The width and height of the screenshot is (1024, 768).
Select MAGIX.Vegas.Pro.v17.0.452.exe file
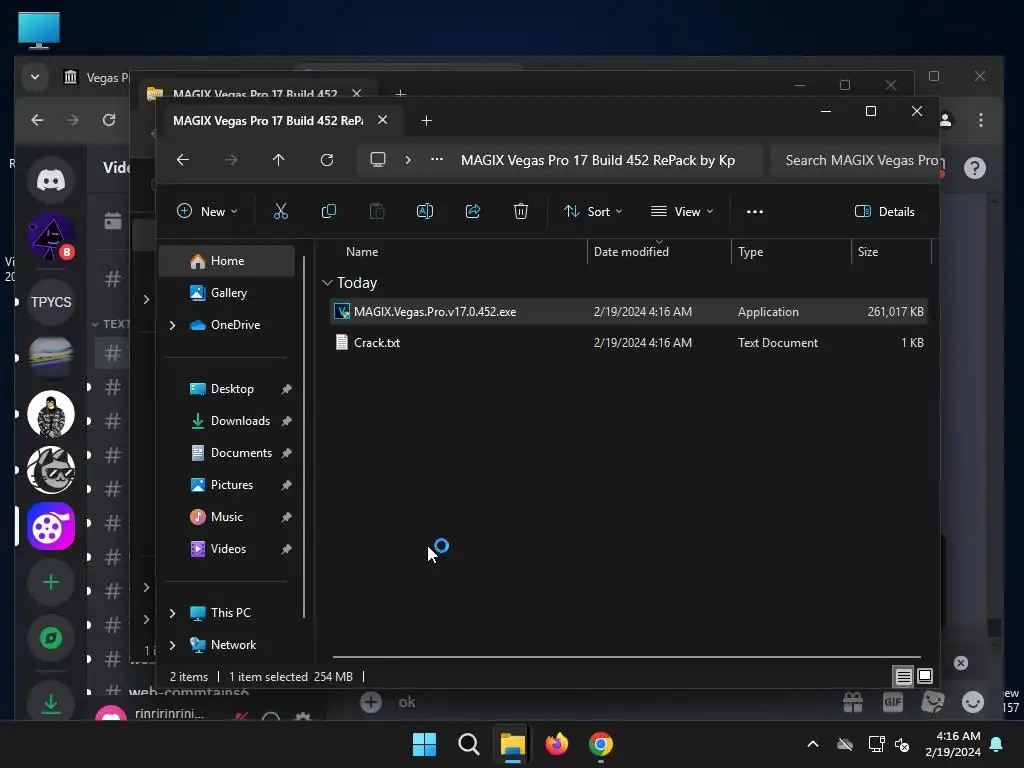628,312
